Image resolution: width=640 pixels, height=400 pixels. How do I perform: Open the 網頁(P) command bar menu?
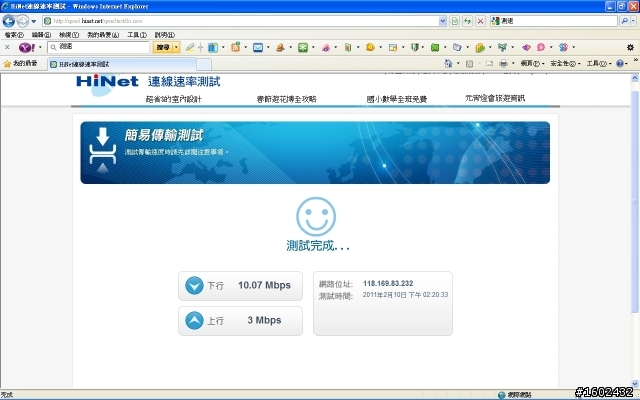533,64
